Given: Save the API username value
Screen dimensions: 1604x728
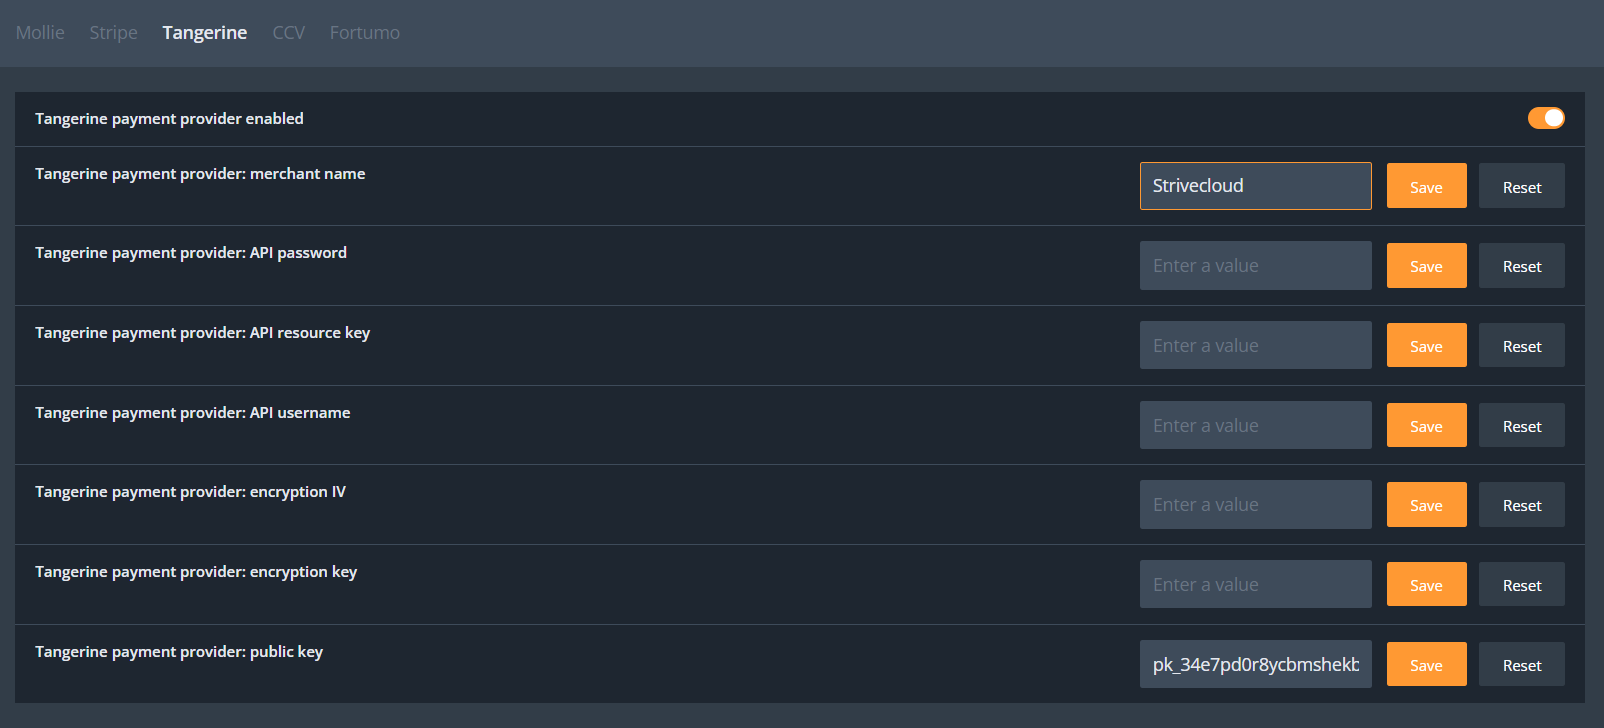Looking at the screenshot, I should (x=1426, y=425).
